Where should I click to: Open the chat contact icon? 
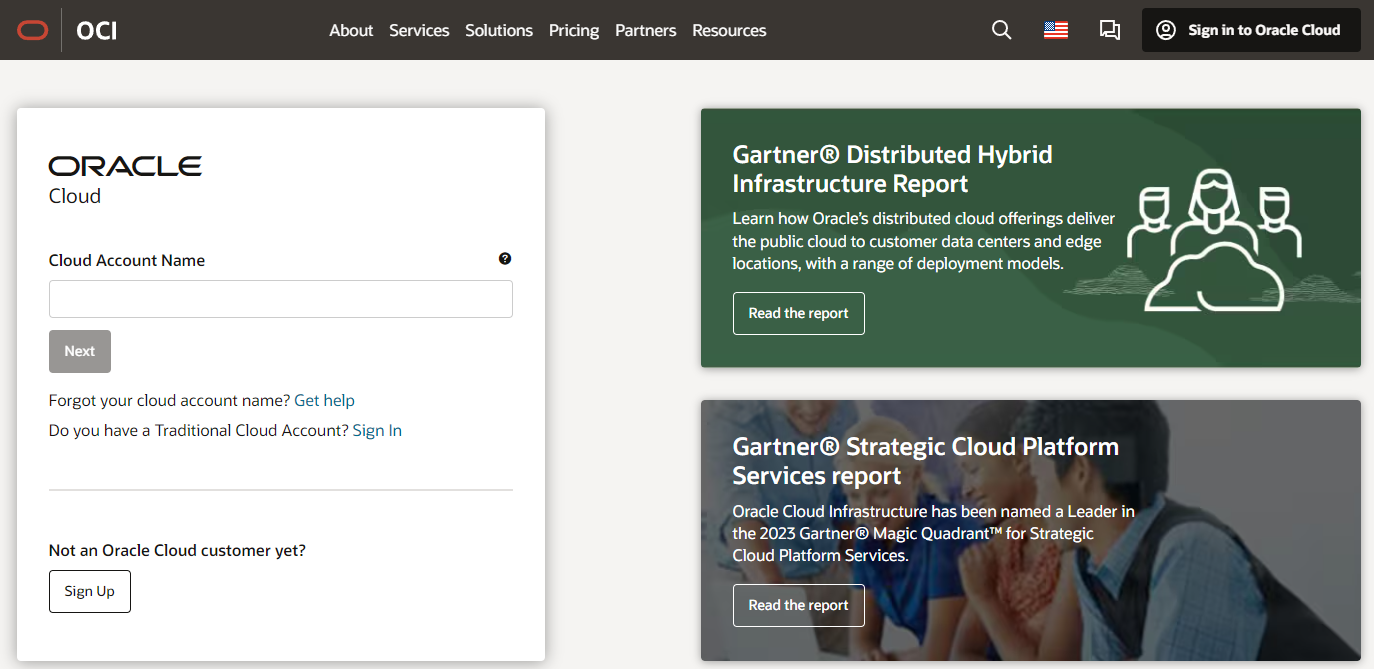[1109, 30]
